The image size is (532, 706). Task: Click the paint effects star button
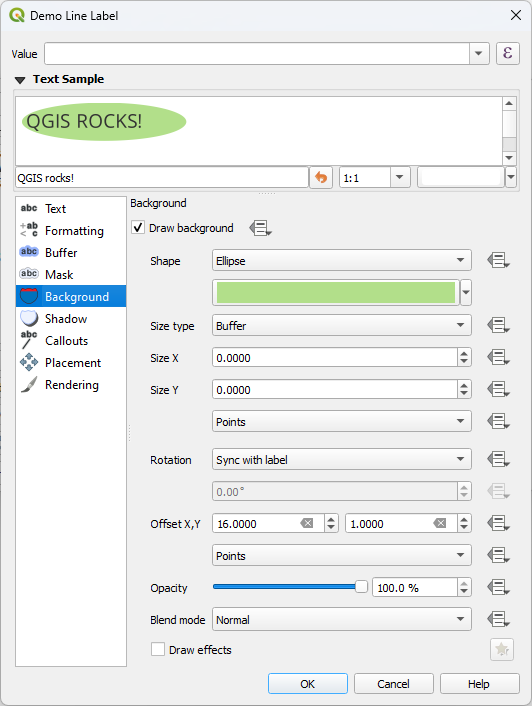501,649
